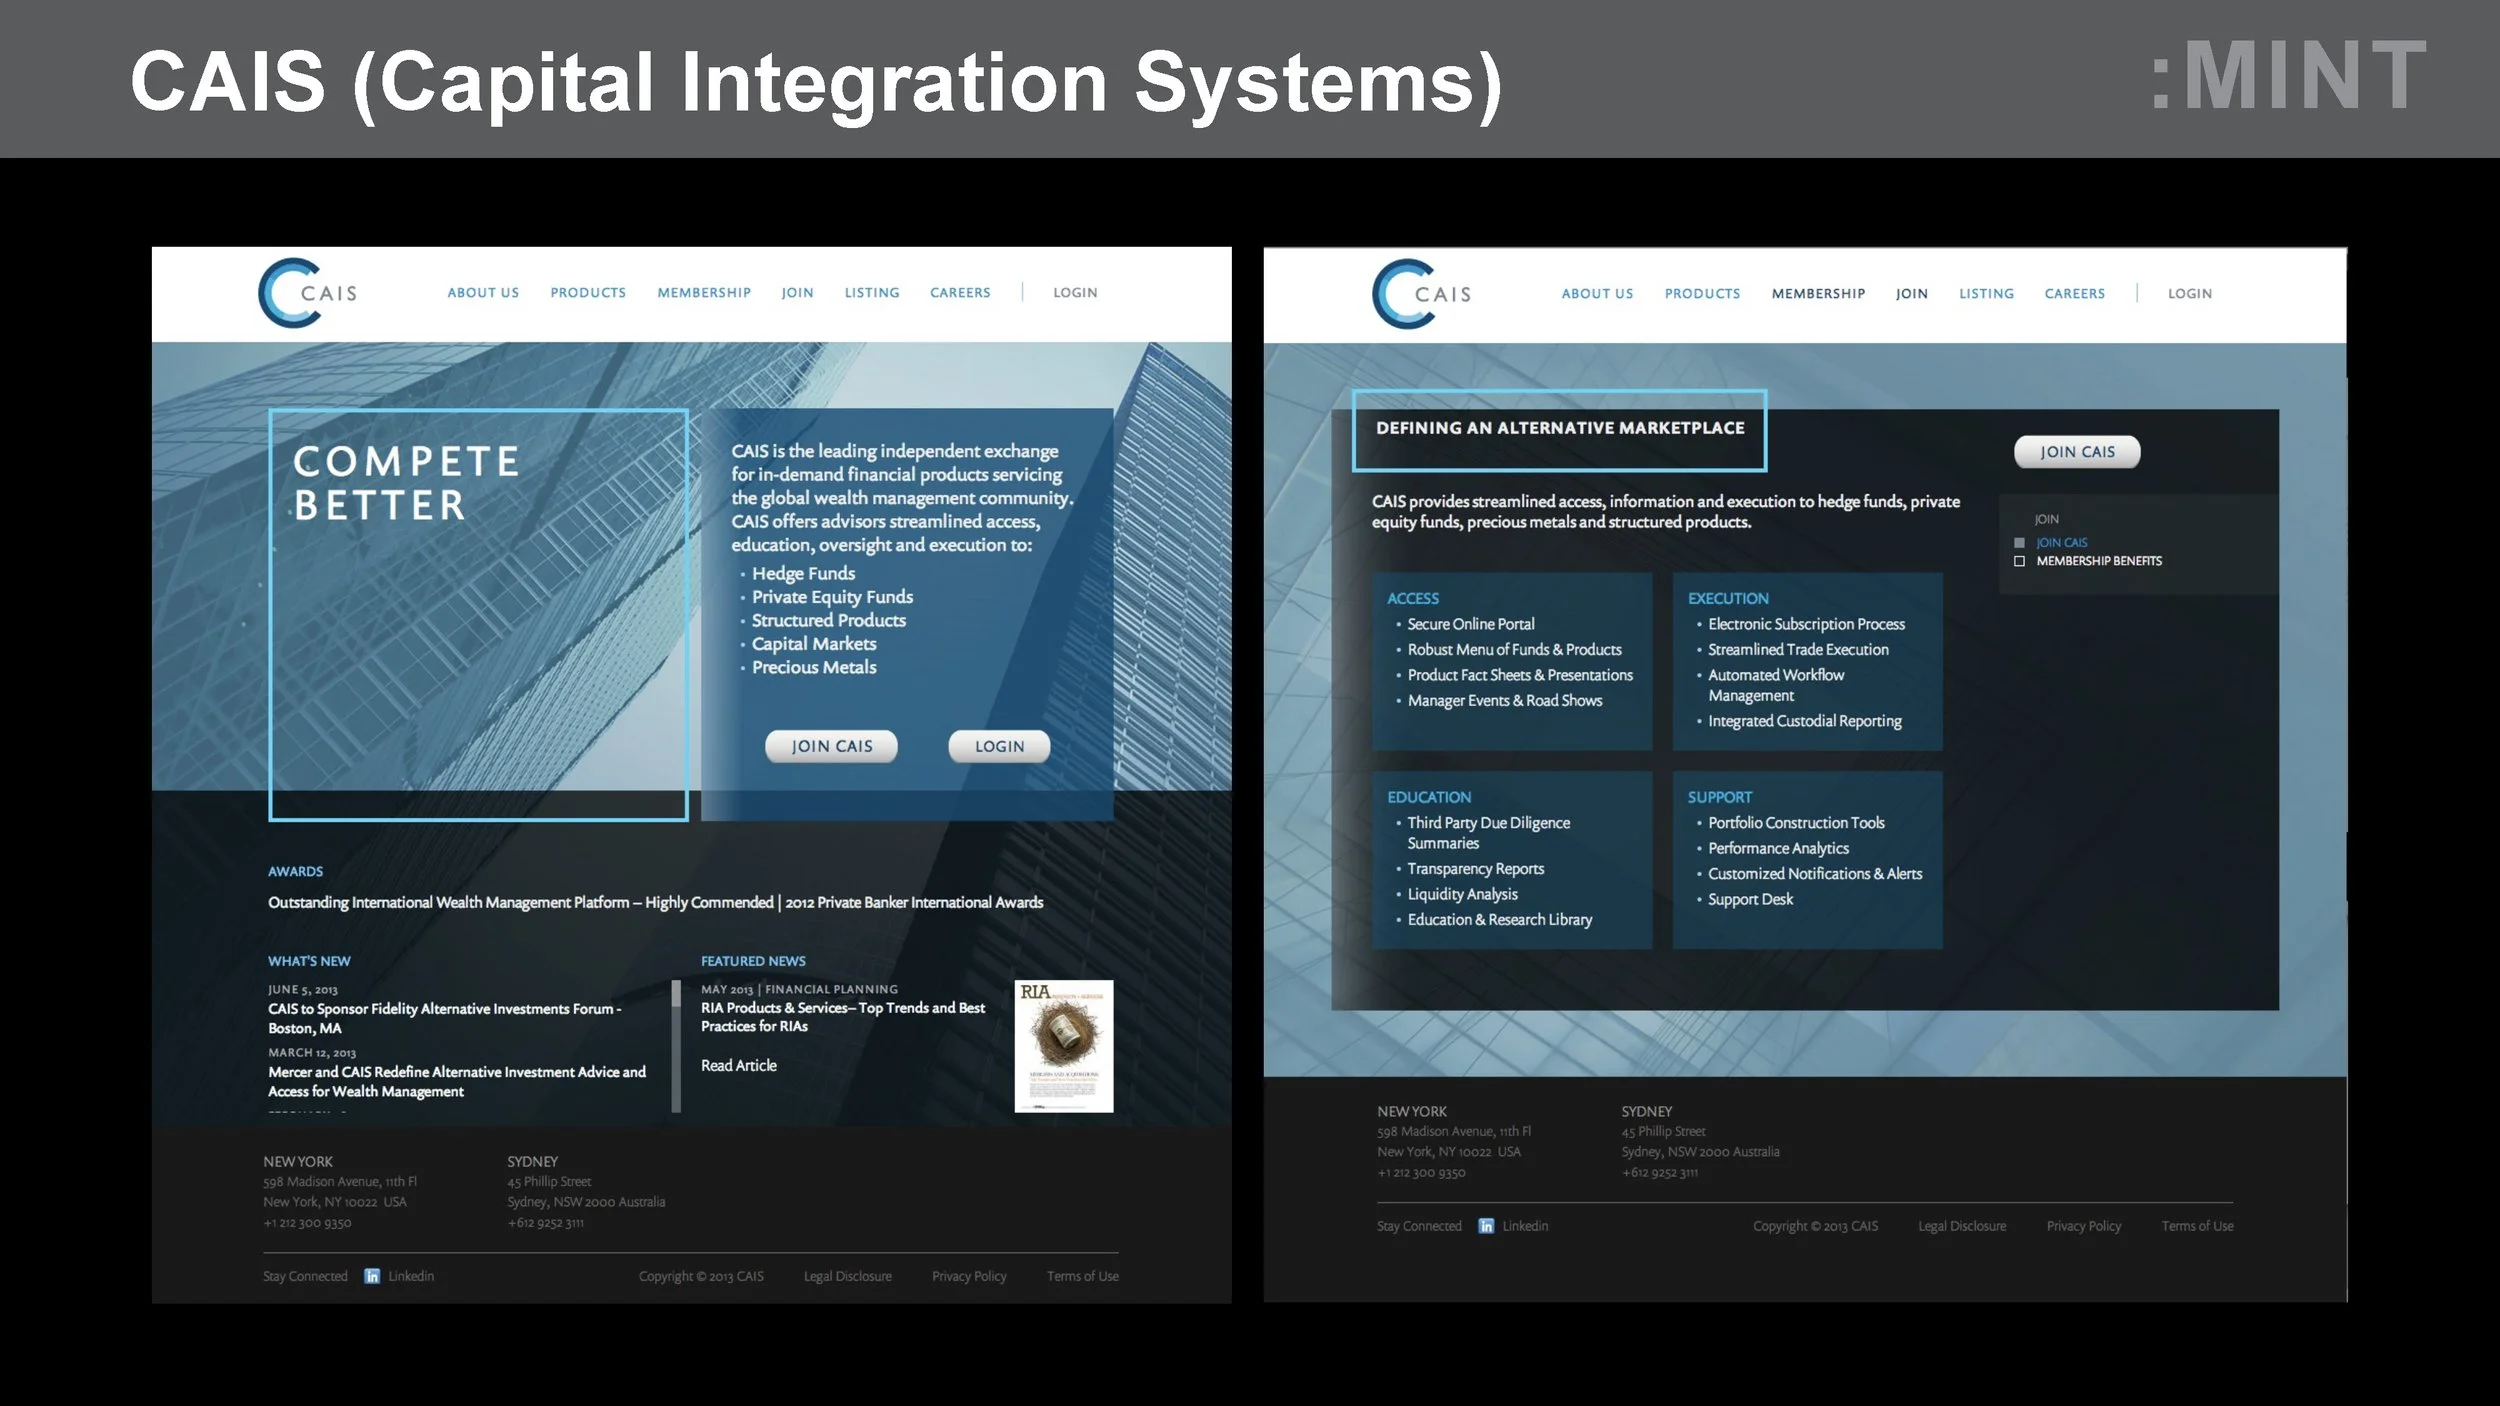Screen dimensions: 2500x1406
Task: Select the Membership Benefits sidebar checkbox
Action: [x=2019, y=562]
